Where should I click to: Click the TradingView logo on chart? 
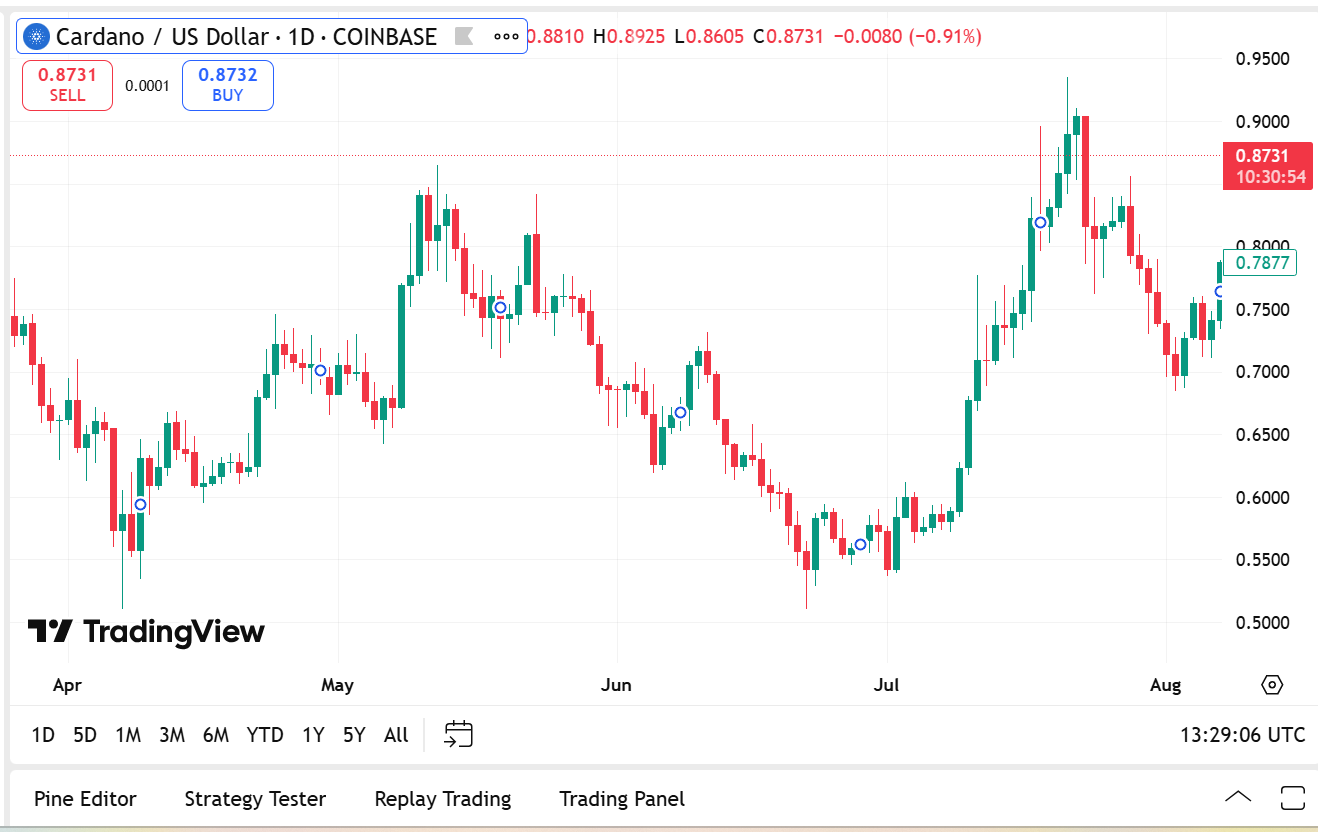[146, 631]
